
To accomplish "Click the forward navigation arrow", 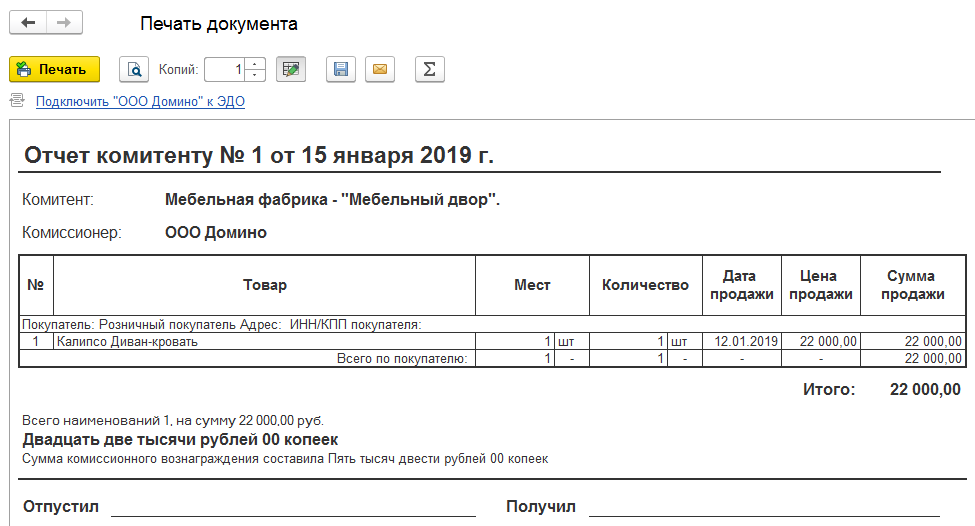I will (64, 23).
